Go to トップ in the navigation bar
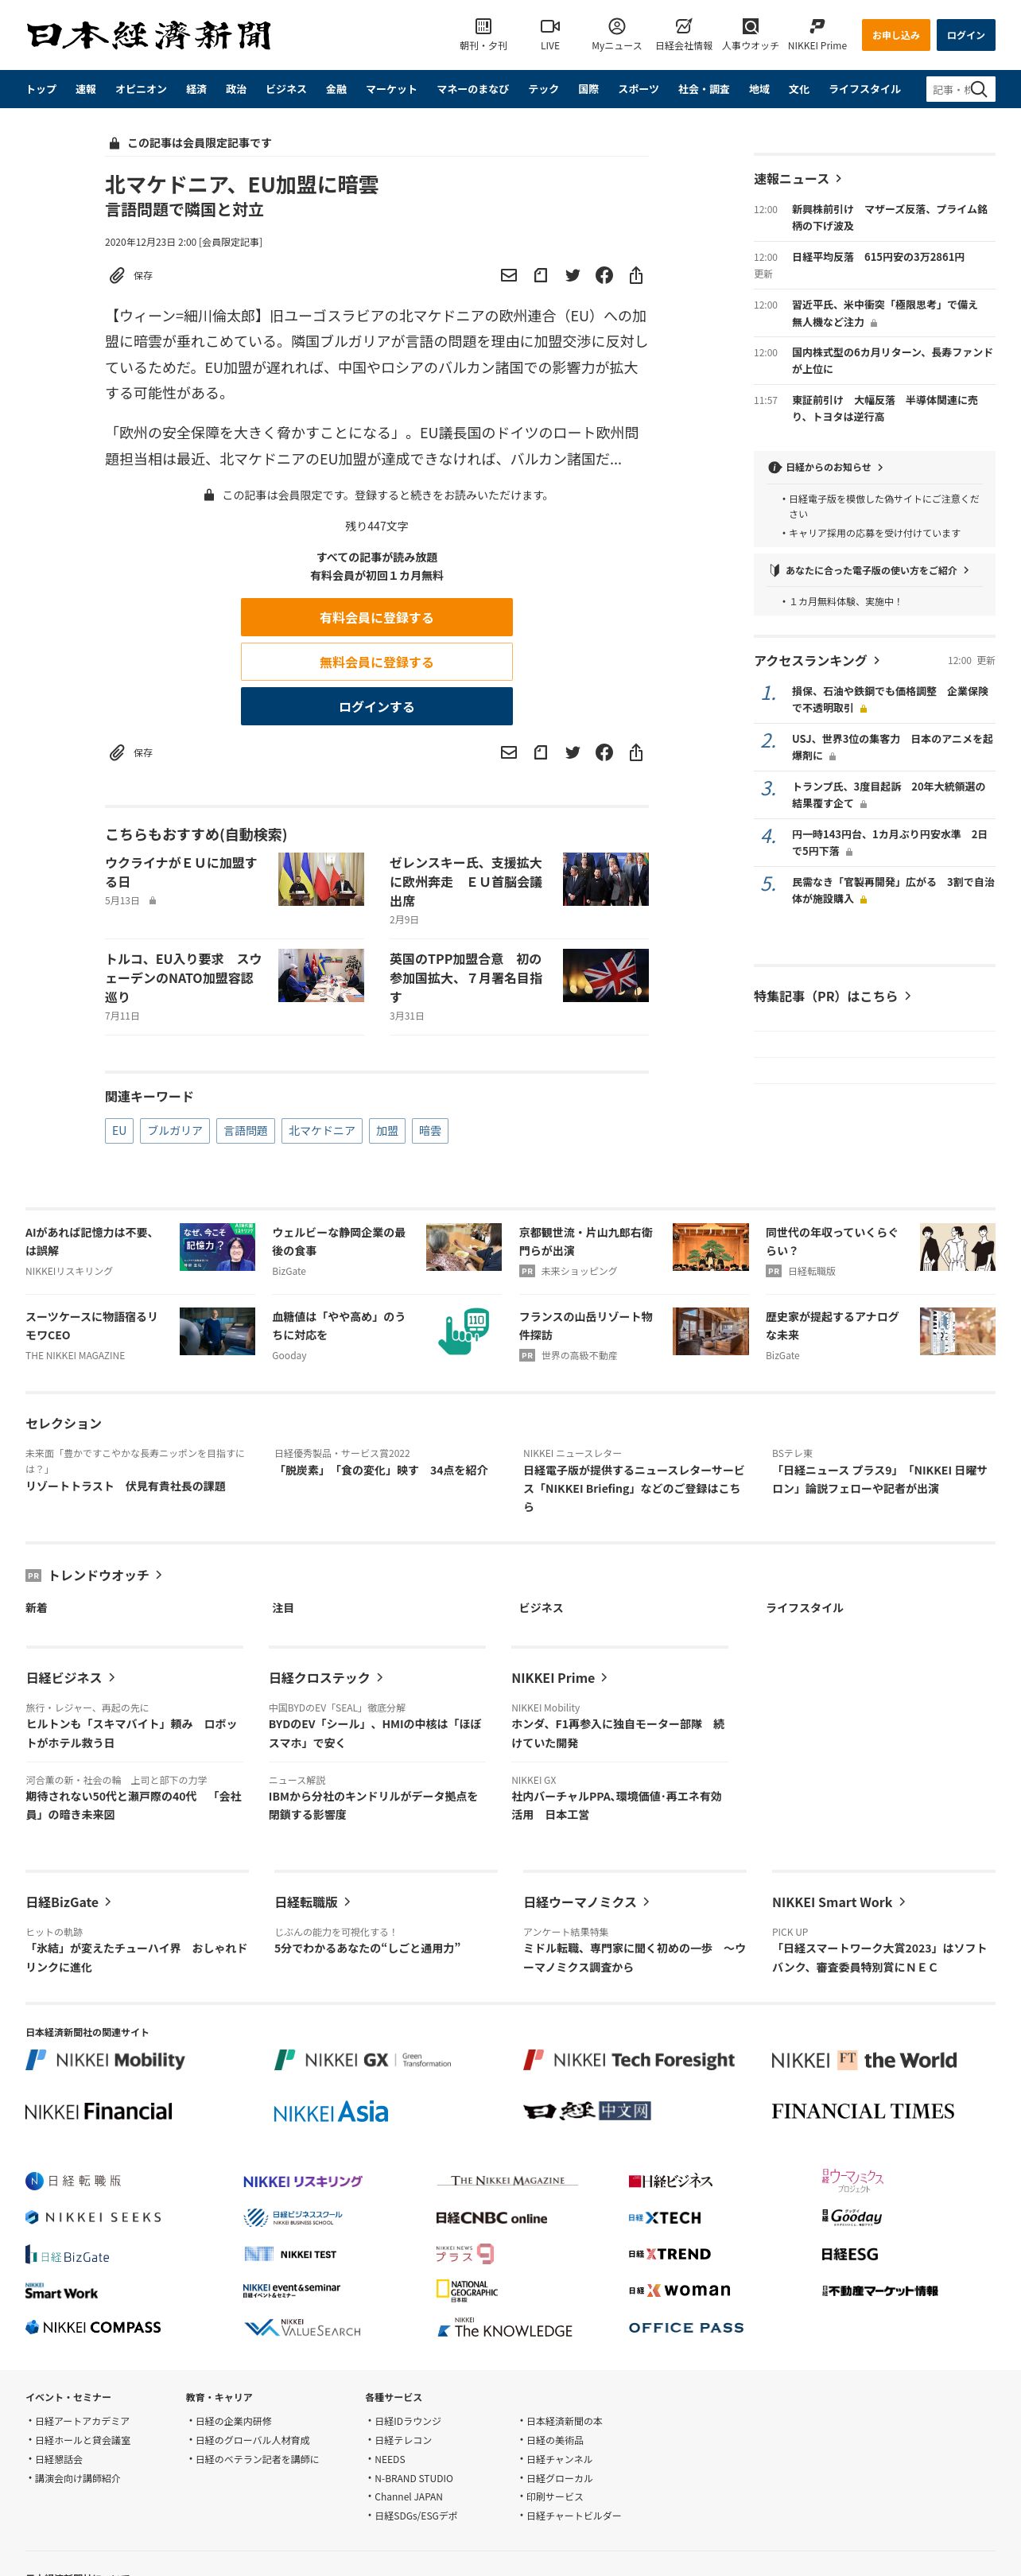This screenshot has height=2576, width=1021. point(41,89)
